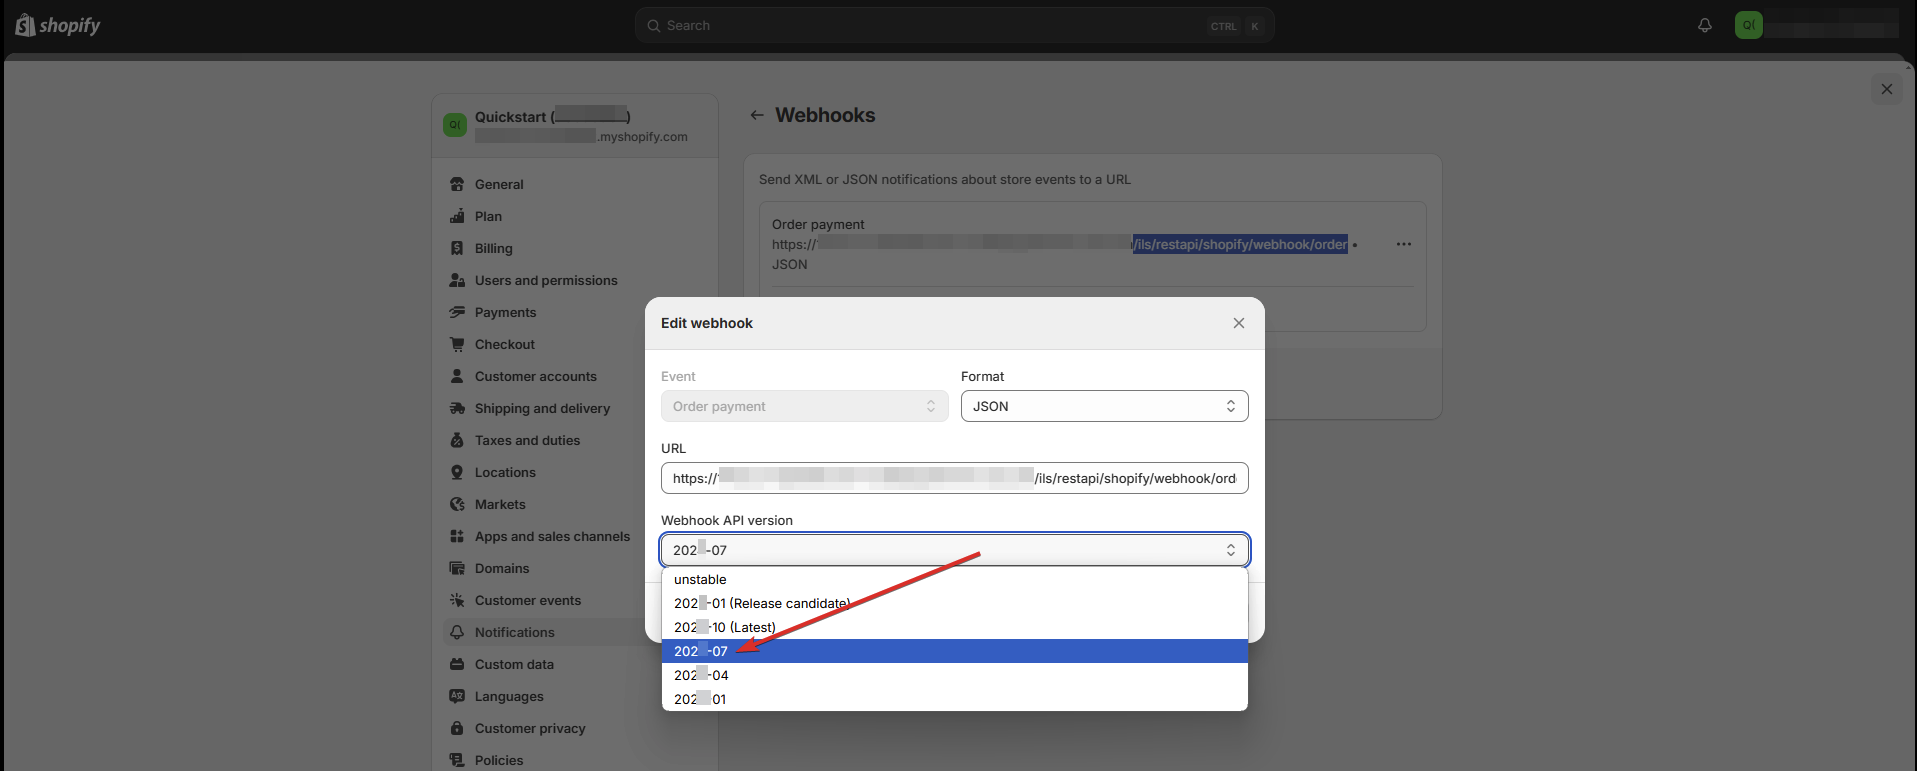Click the disabled Order payment event dropdown
This screenshot has height=771, width=1917.
tap(804, 406)
